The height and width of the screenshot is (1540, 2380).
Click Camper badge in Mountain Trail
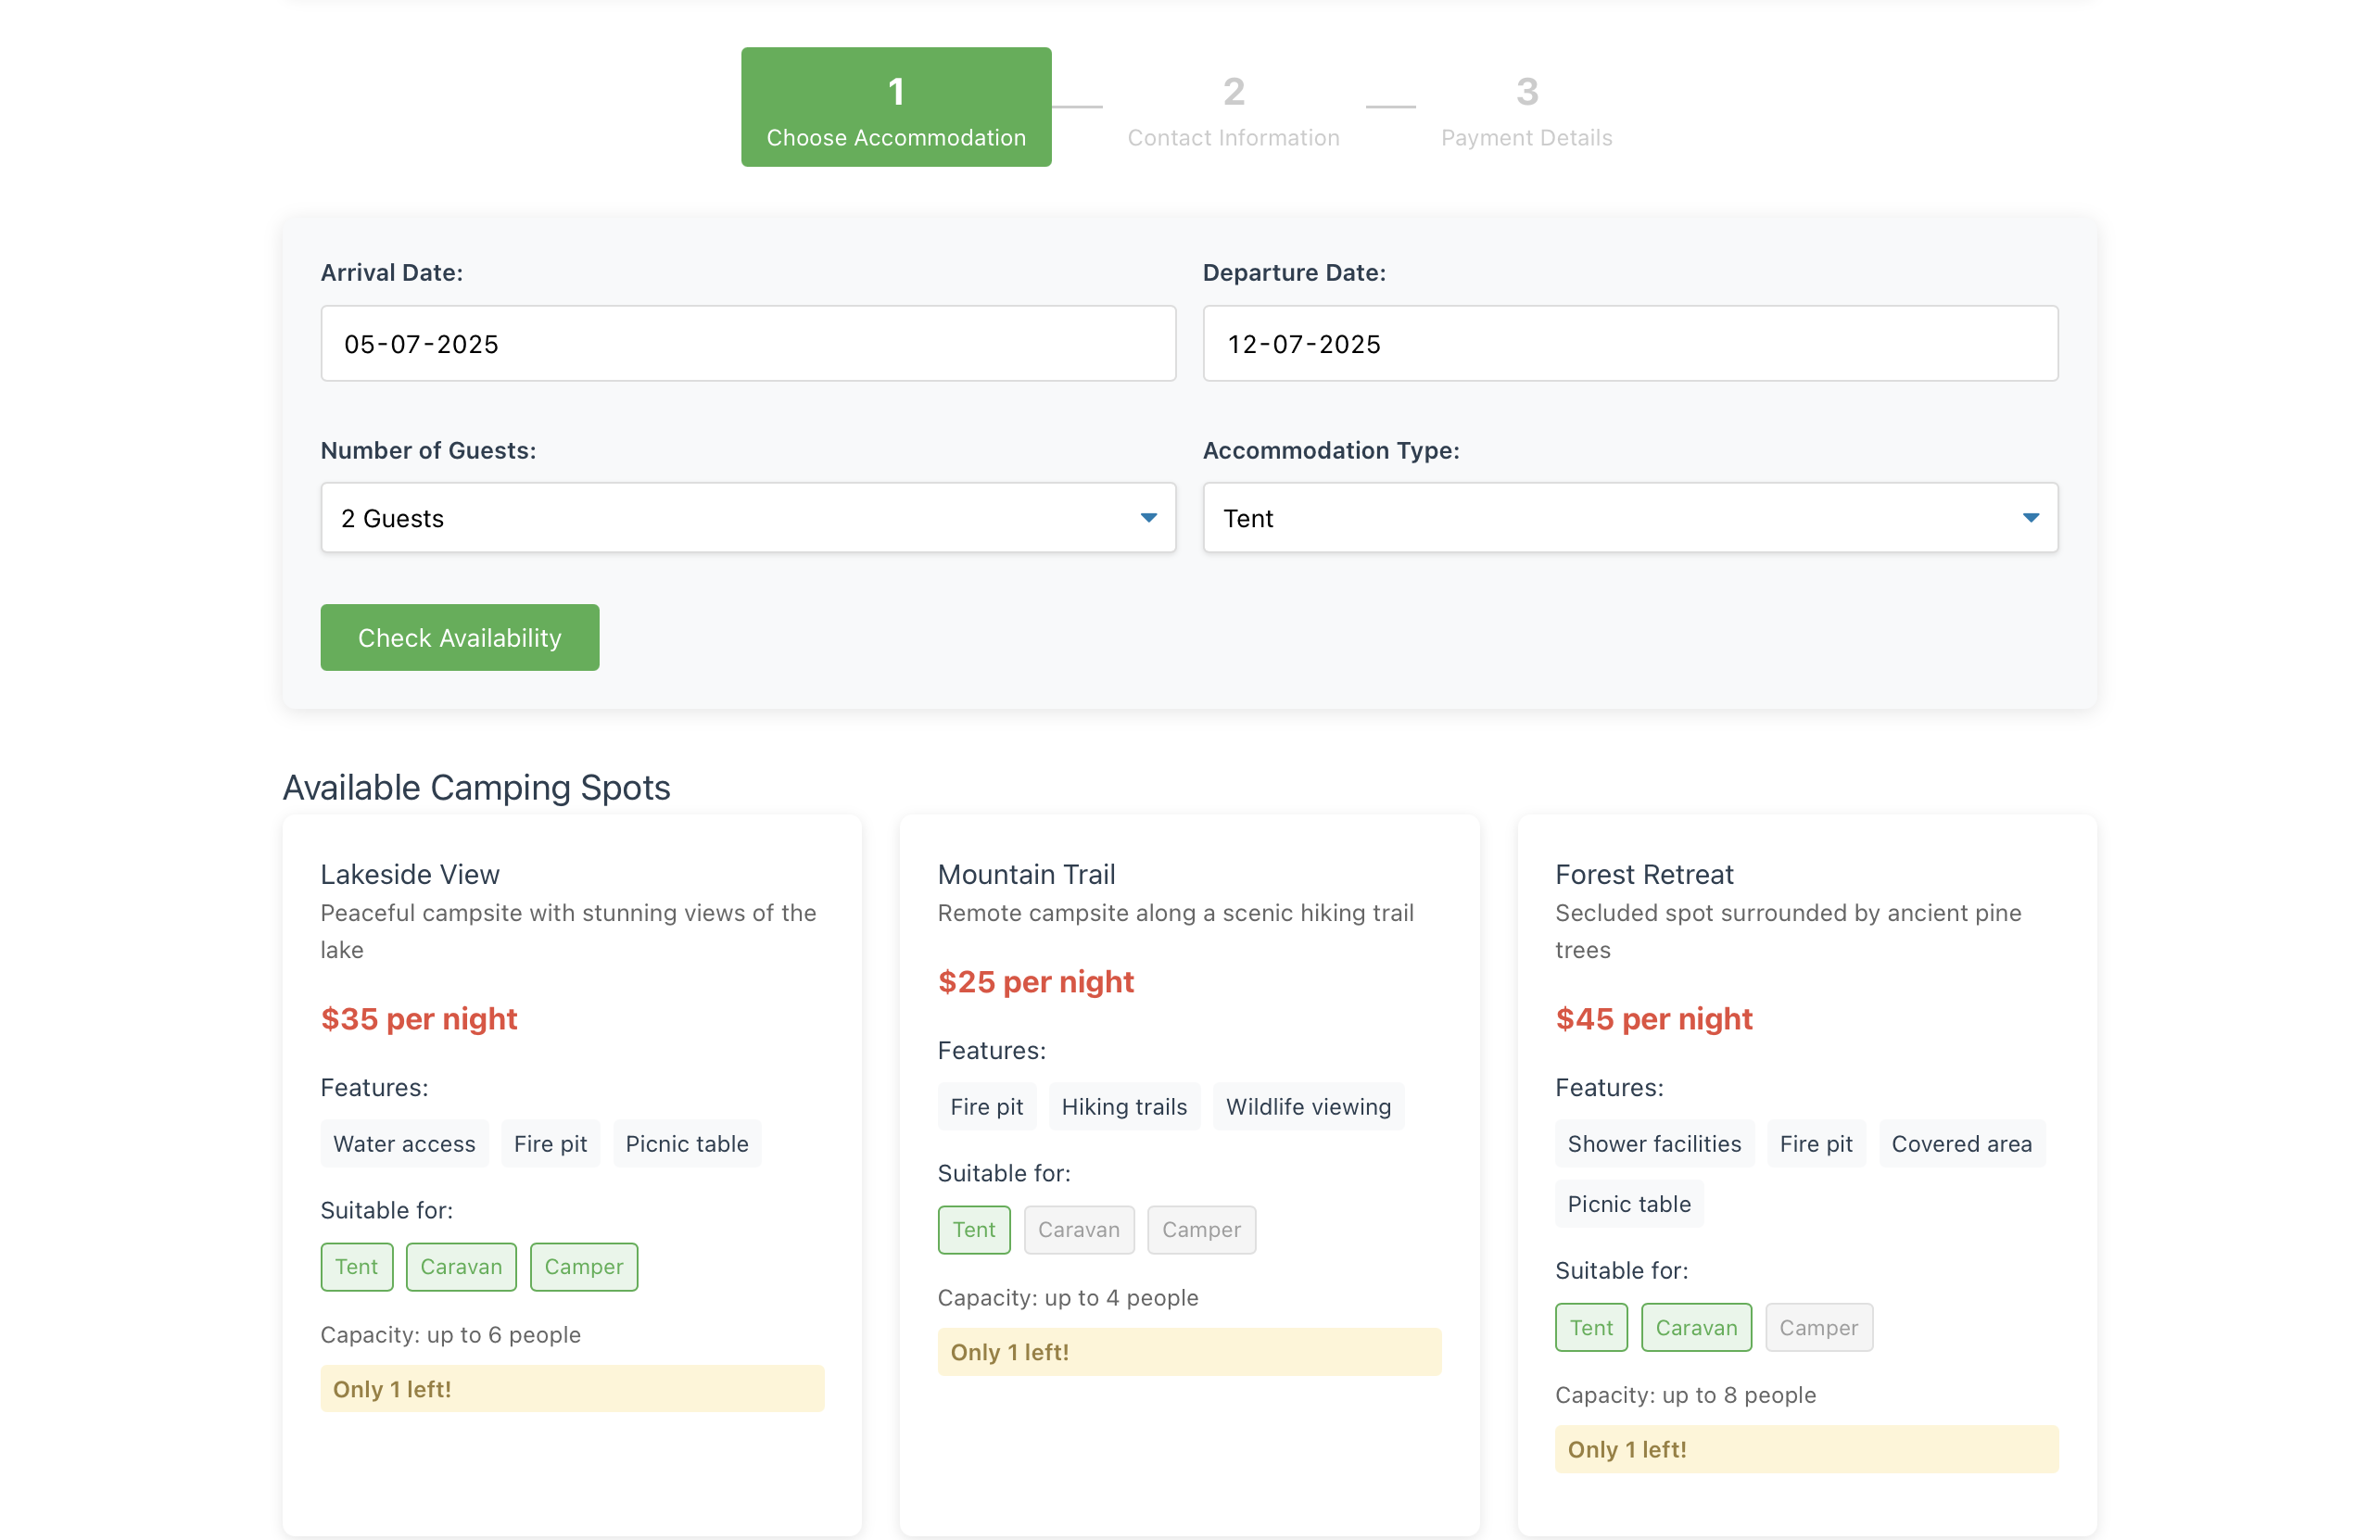(1201, 1230)
